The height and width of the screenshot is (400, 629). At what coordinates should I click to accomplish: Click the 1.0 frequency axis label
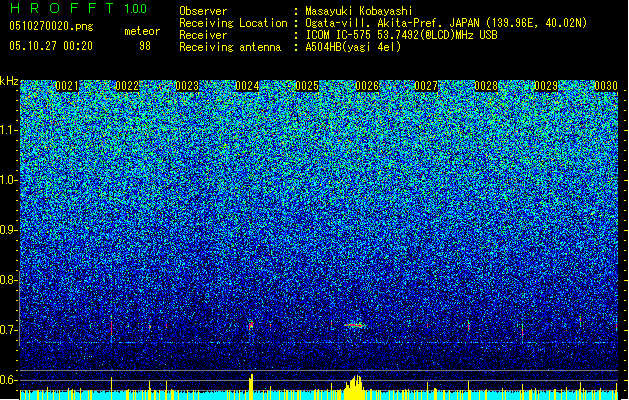[x=8, y=180]
